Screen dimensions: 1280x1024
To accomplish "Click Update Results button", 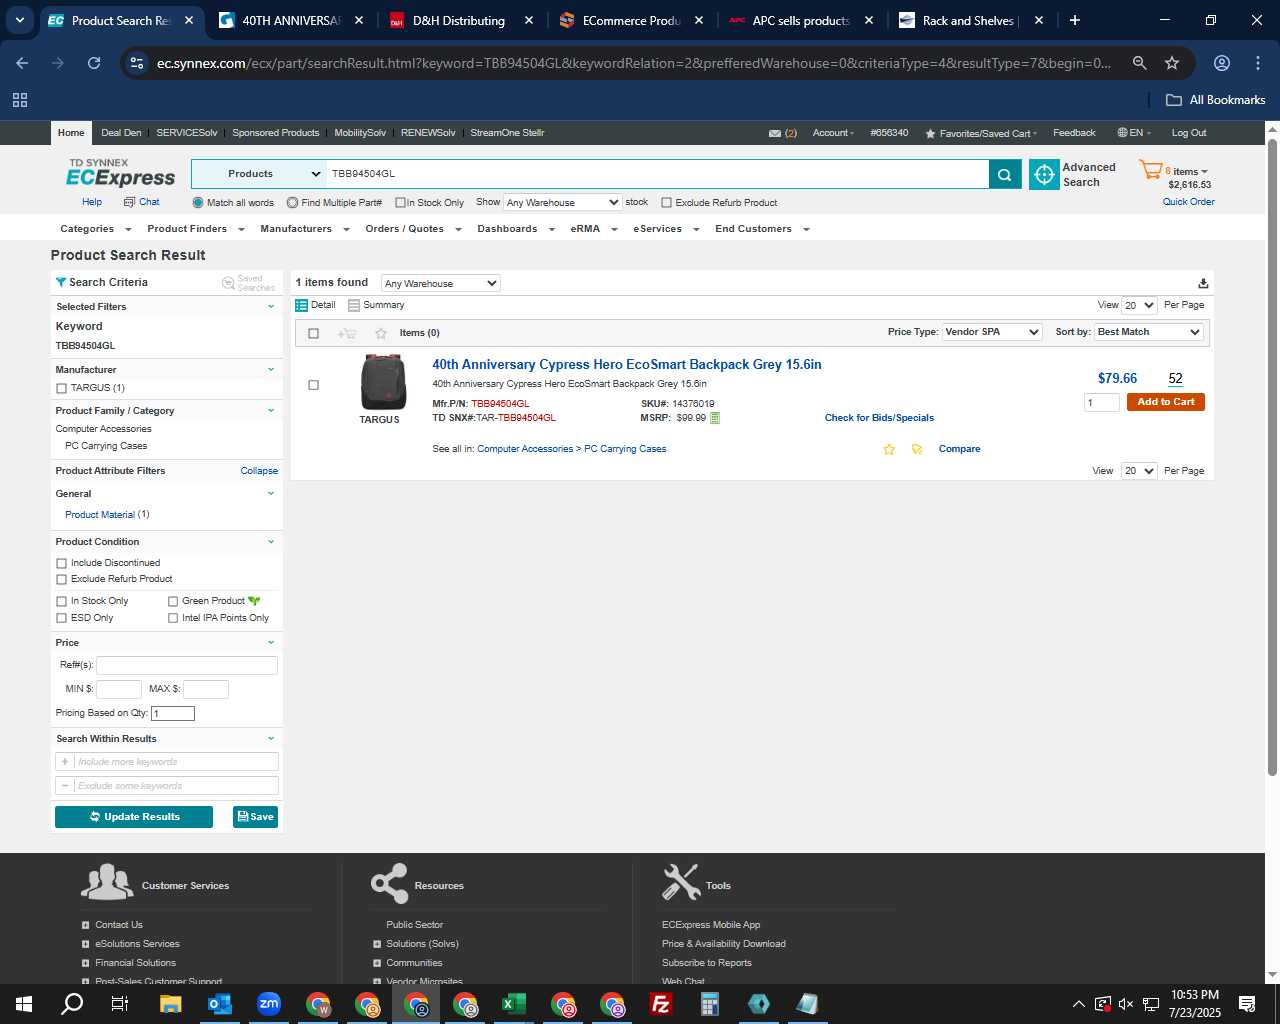I will [134, 817].
